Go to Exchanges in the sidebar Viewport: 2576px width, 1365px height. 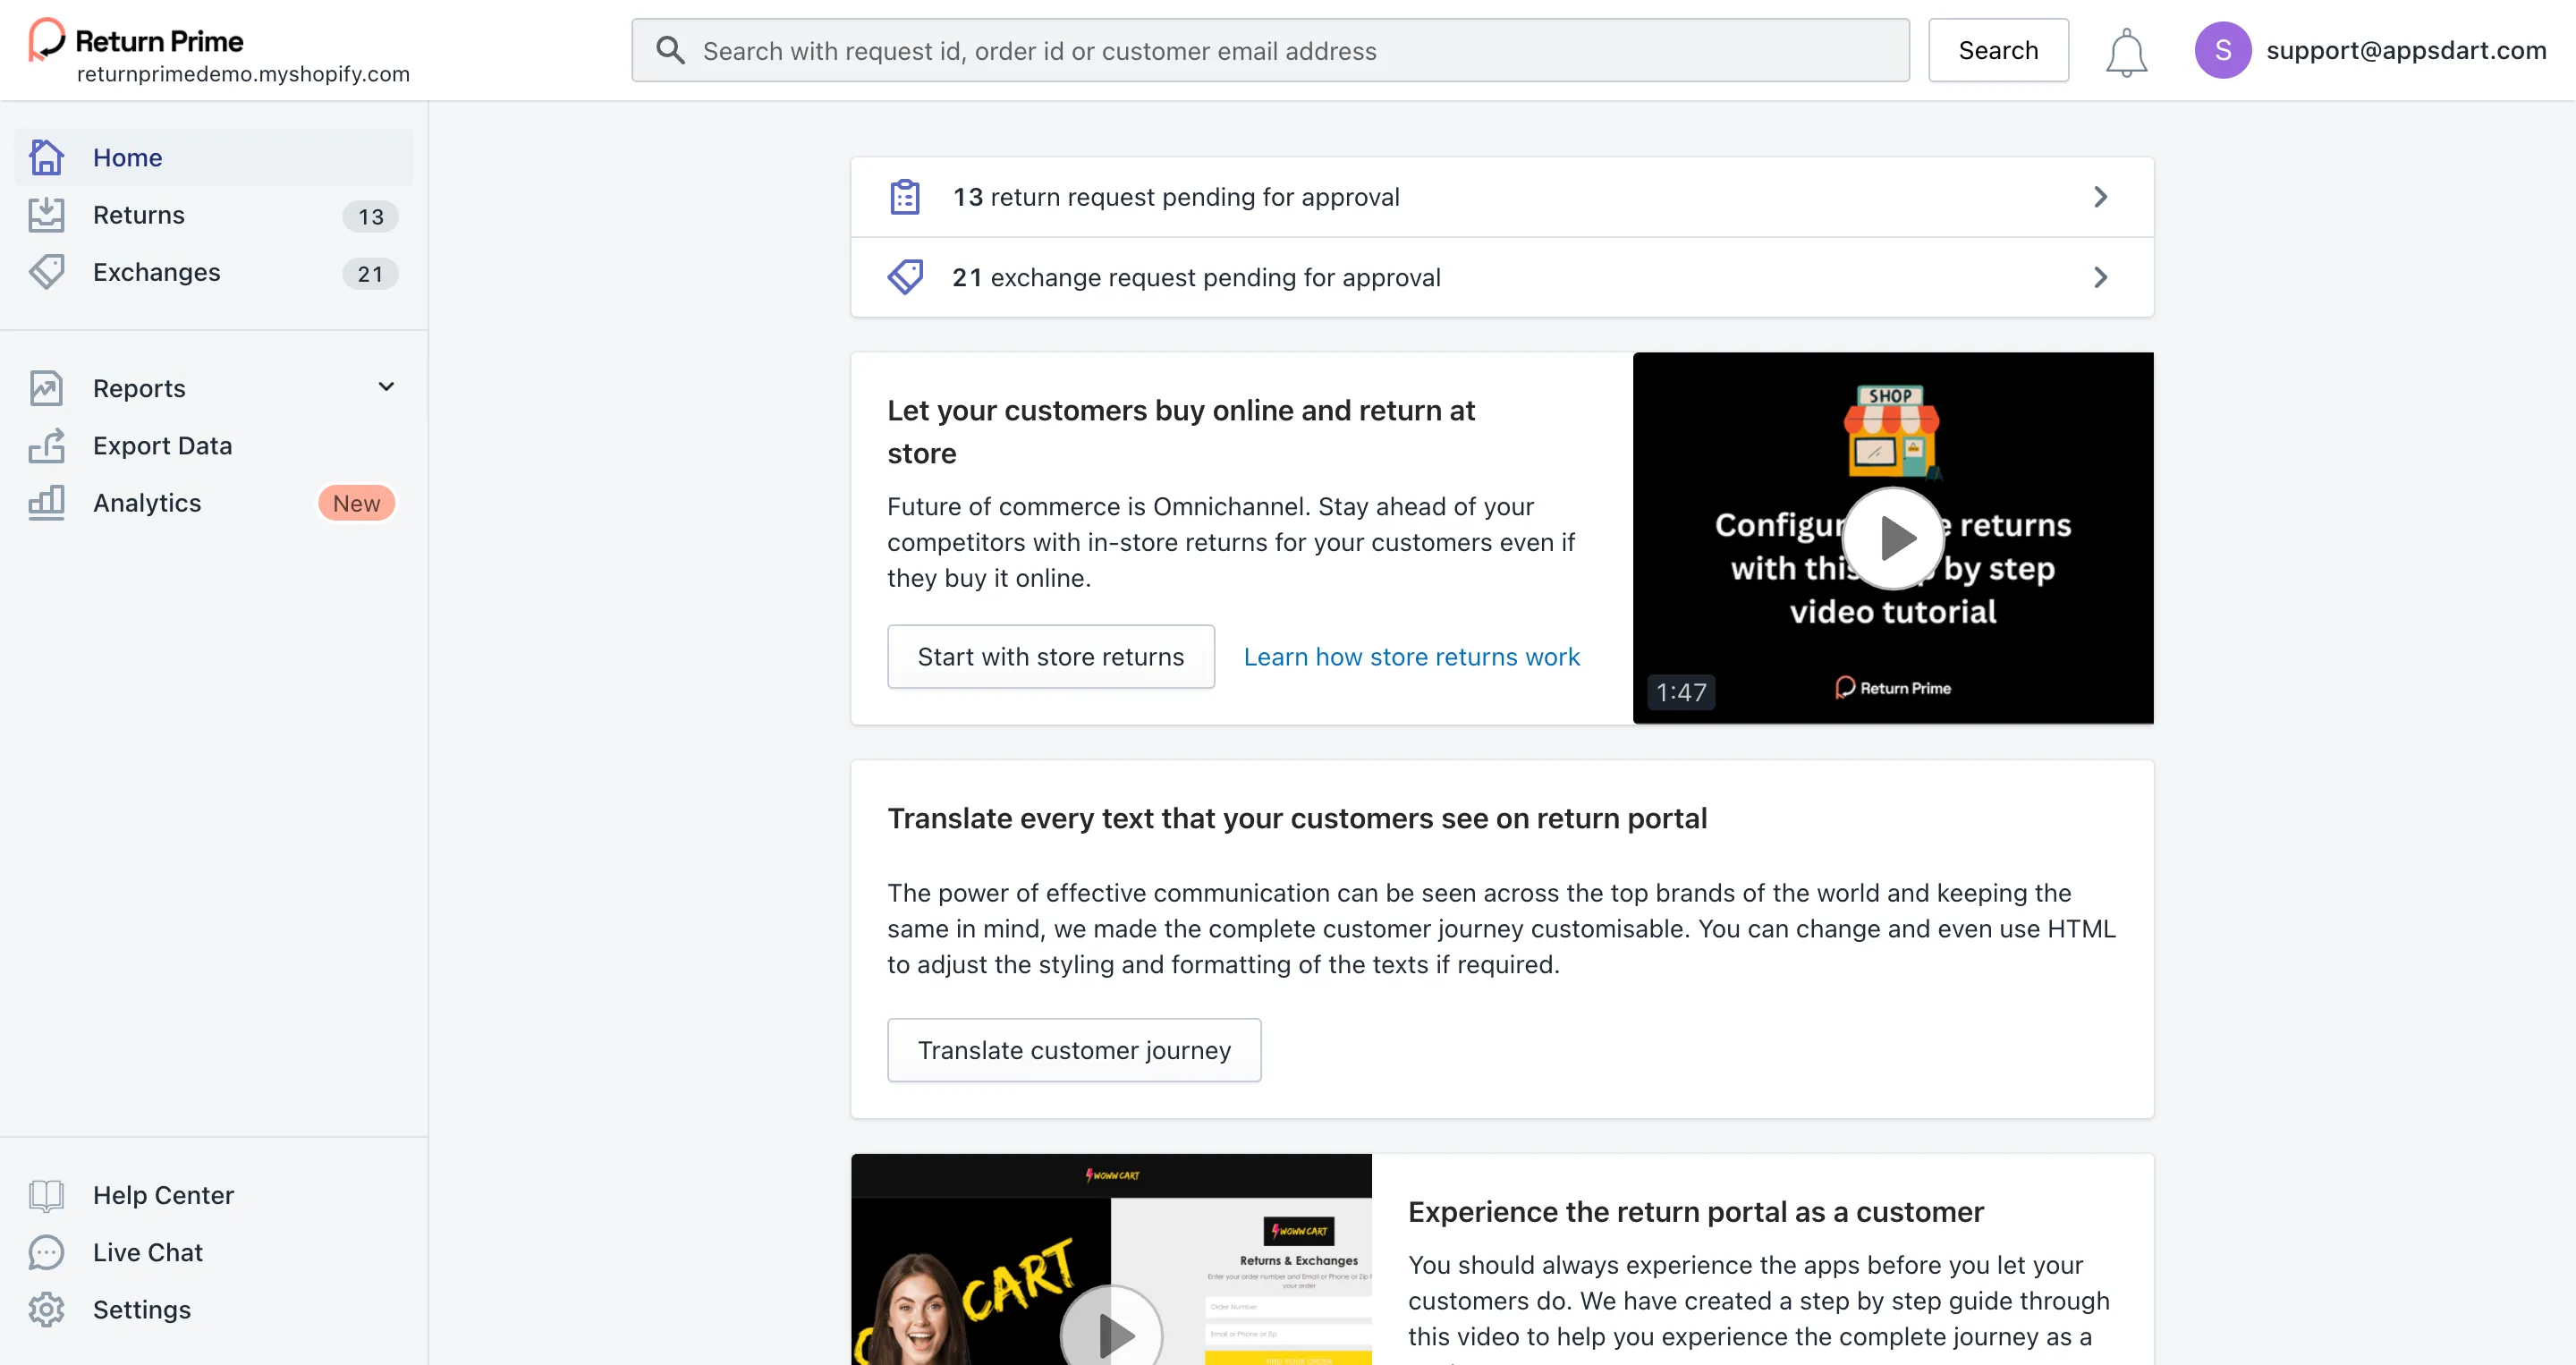pos(156,272)
